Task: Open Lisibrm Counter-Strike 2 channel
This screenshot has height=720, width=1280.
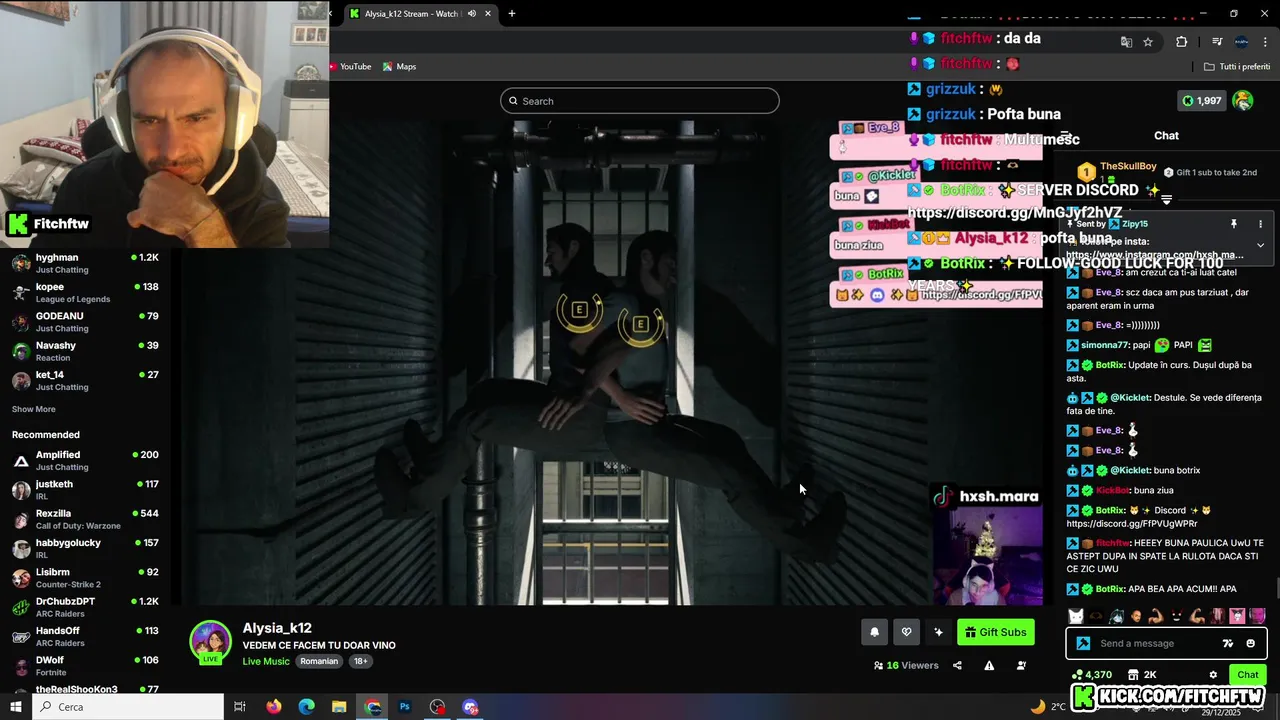Action: coord(85,577)
